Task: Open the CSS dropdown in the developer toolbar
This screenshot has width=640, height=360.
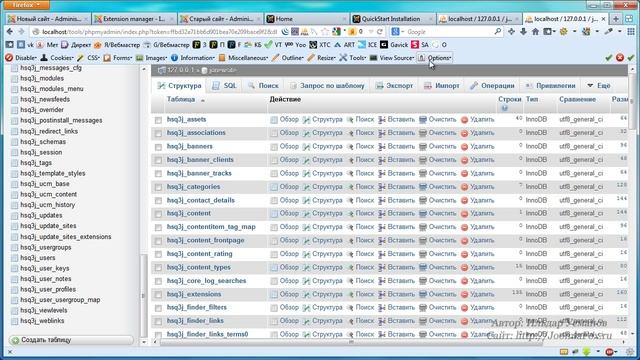Action: click(89, 58)
